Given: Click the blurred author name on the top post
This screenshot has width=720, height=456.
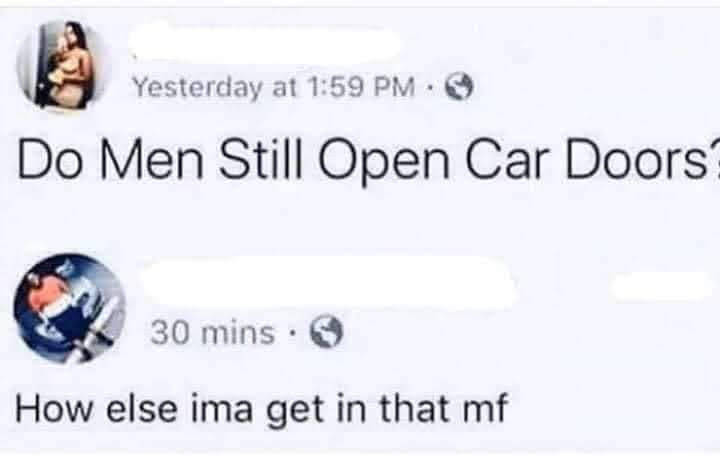Looking at the screenshot, I should tap(263, 43).
